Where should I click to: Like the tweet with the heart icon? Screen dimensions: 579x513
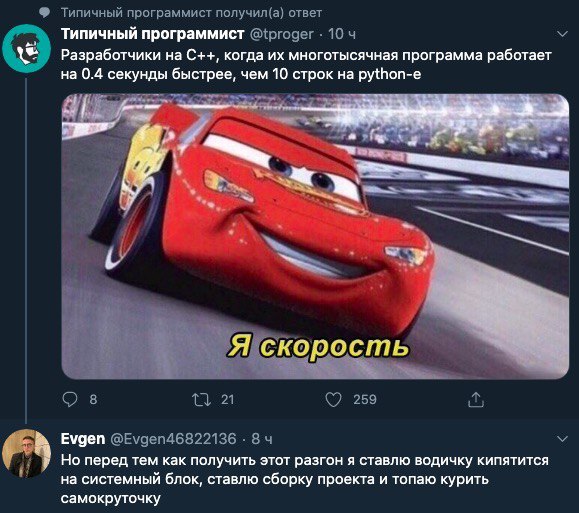(333, 400)
